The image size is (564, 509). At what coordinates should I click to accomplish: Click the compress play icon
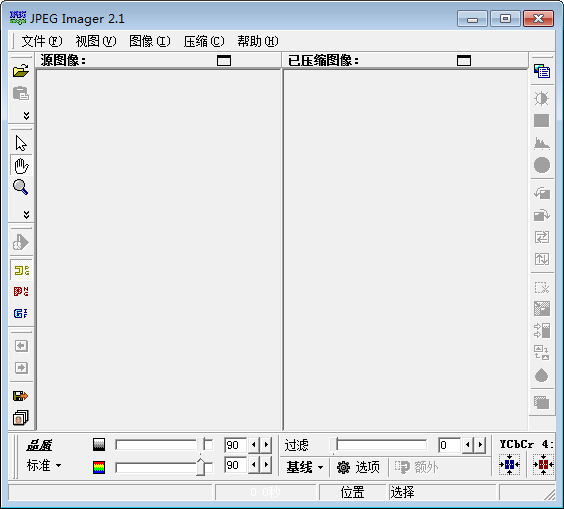(21, 242)
